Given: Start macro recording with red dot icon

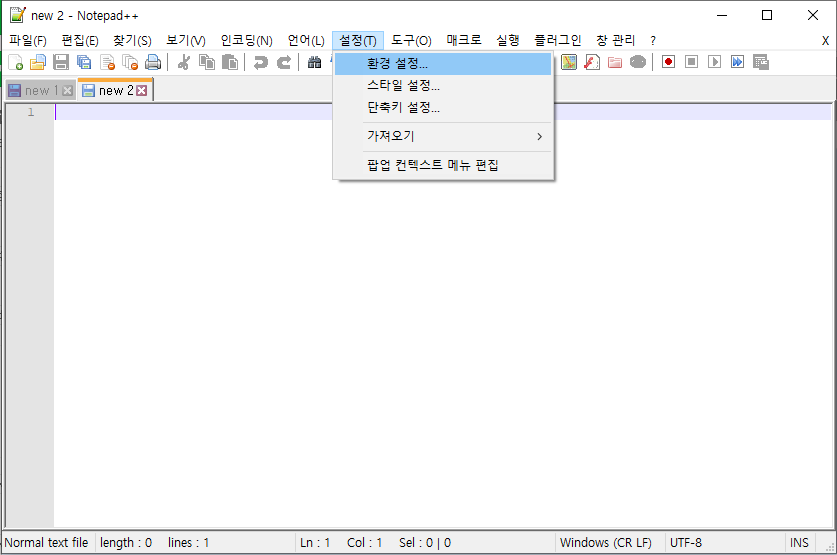Looking at the screenshot, I should tap(668, 62).
